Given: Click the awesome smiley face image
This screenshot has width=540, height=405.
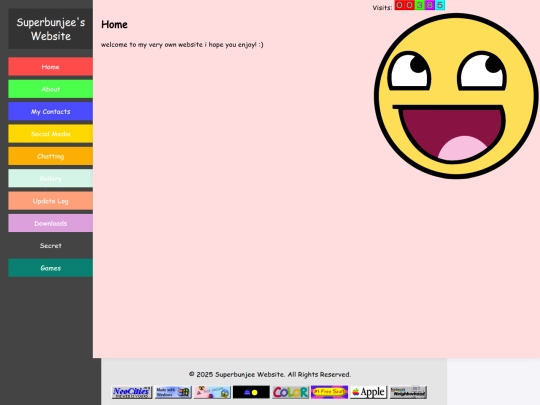Looking at the screenshot, I should (x=456, y=96).
